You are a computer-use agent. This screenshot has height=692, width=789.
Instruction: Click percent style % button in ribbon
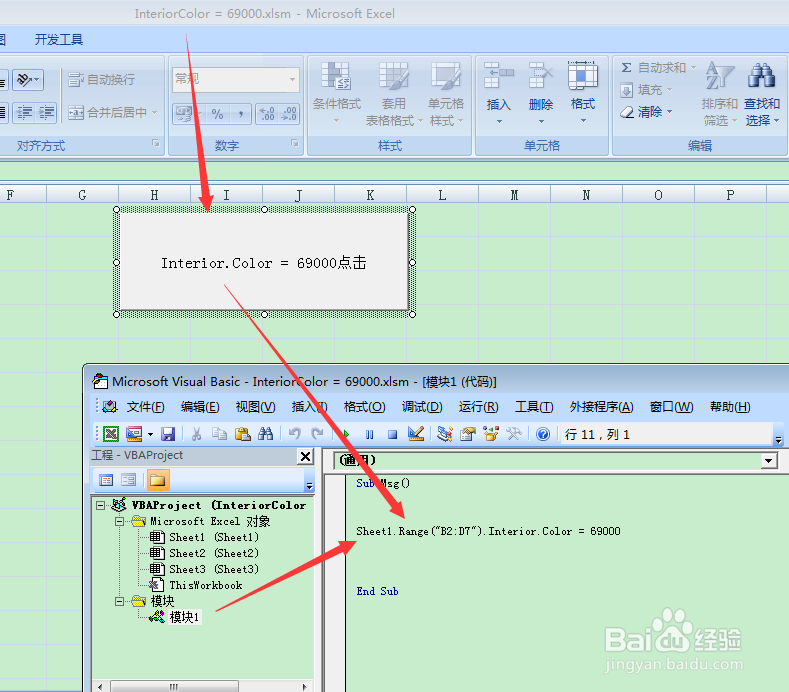pyautogui.click(x=217, y=114)
